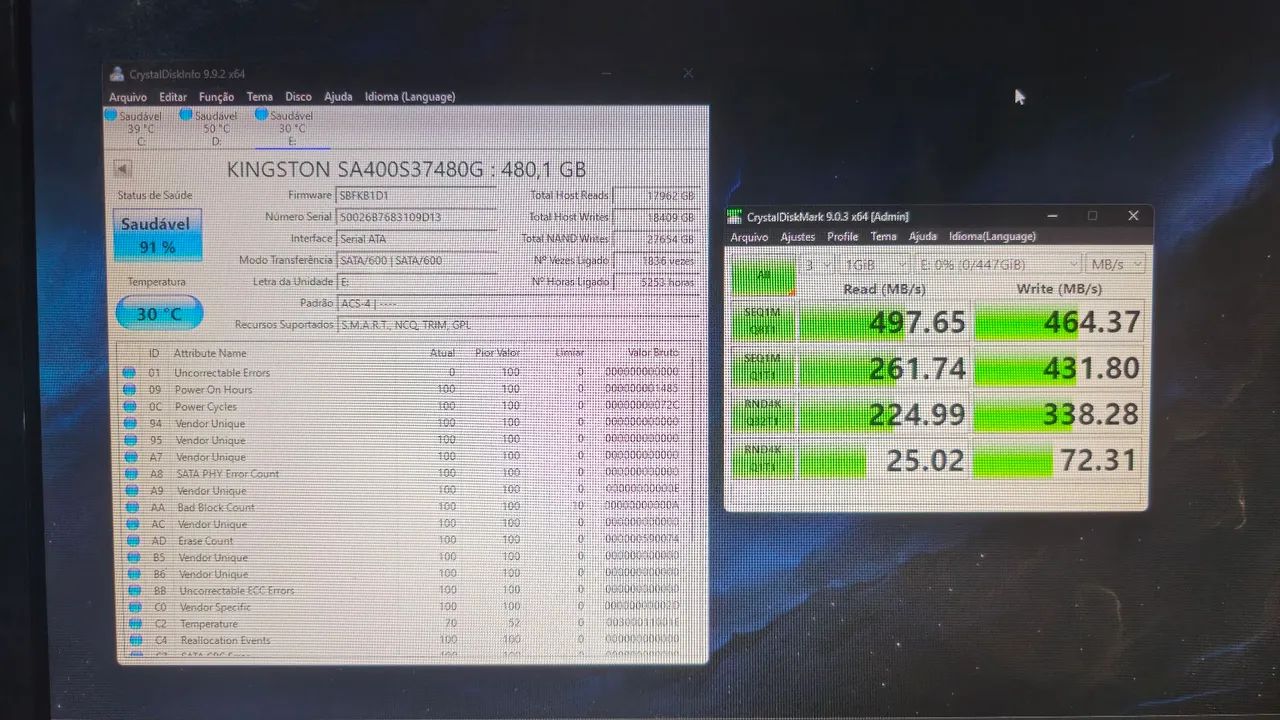Run the SEQ1M Q8T1 test

click(x=763, y=320)
